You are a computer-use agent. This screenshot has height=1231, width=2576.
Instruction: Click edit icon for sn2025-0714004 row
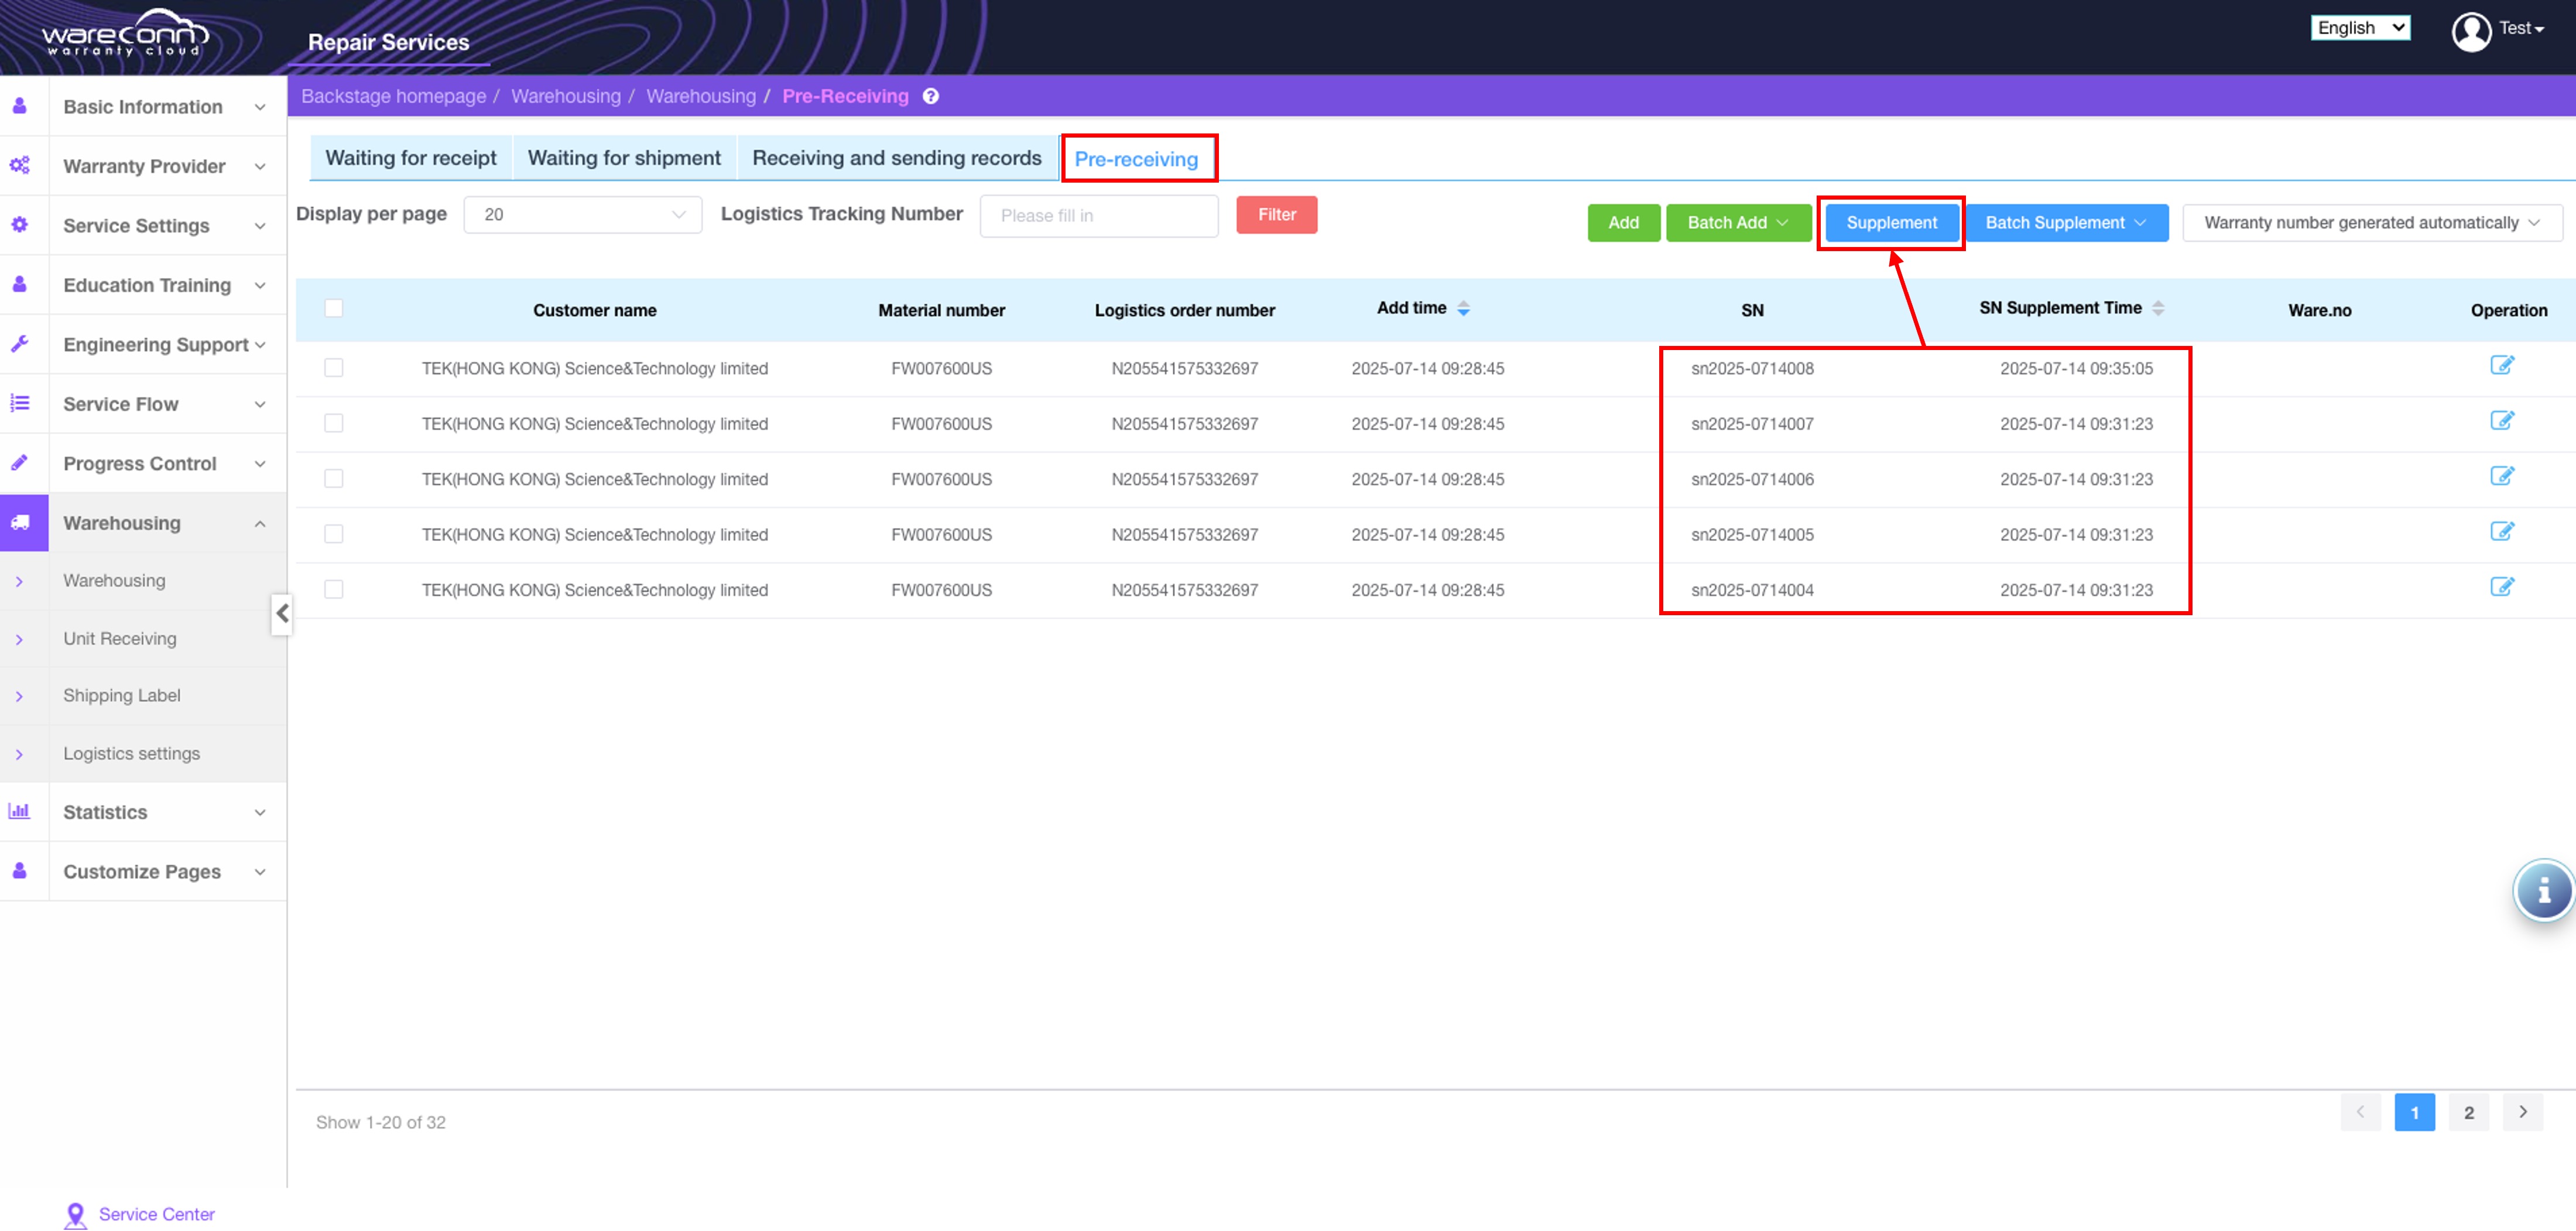pos(2501,587)
